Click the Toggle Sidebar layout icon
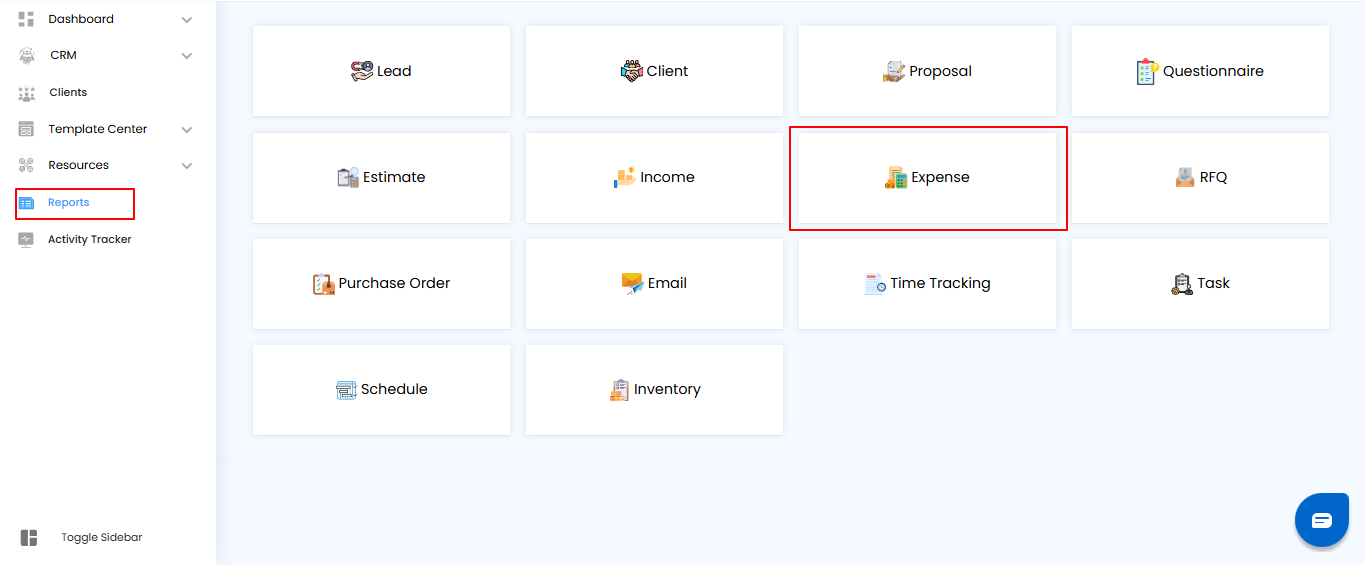Screen dimensions: 1365x565 pos(29,538)
